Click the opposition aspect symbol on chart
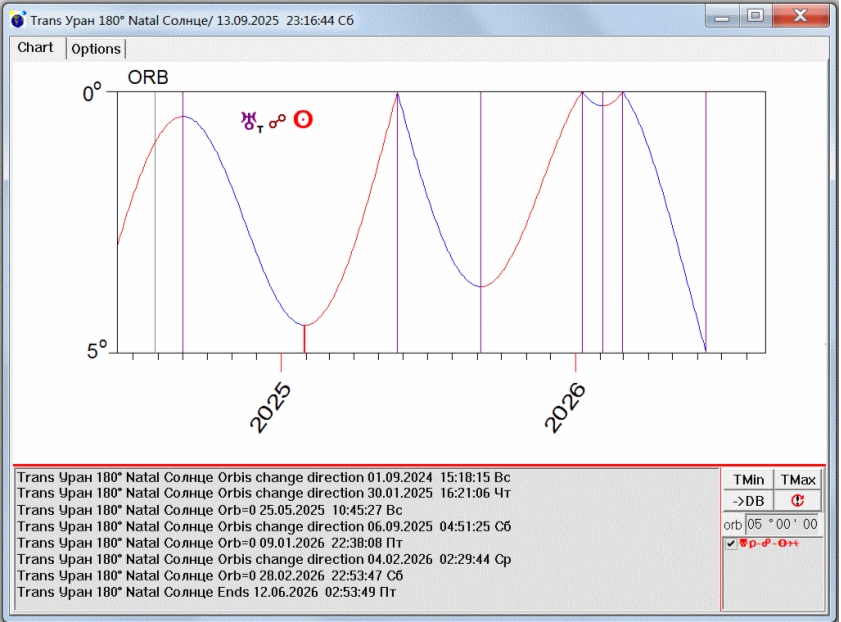Screen dimensions: 841x622 276,120
